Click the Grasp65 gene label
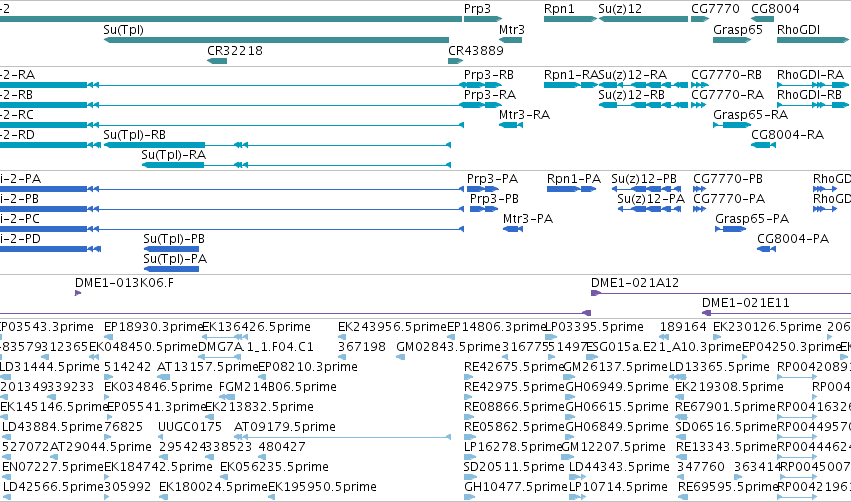The image size is (851, 502). pos(738,30)
